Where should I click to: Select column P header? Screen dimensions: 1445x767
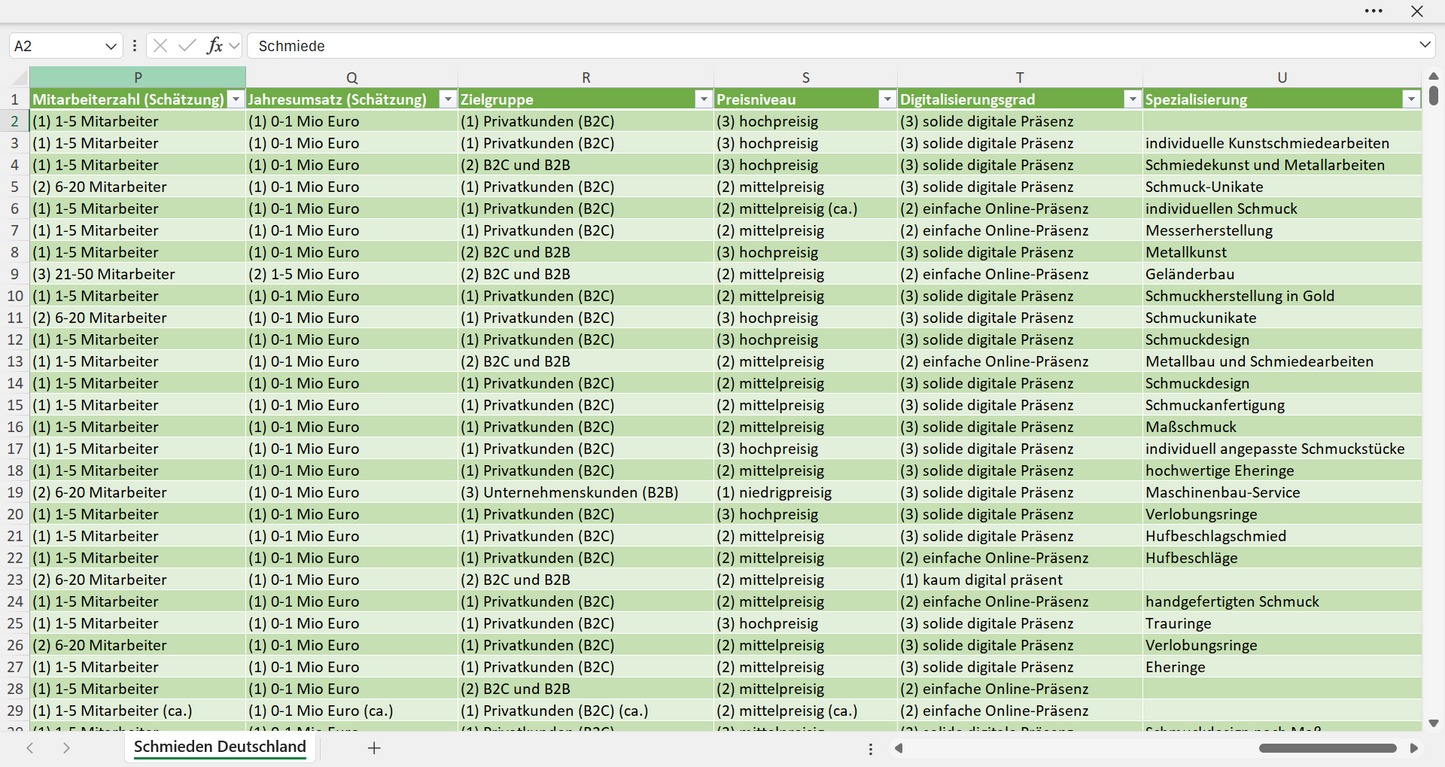click(138, 77)
